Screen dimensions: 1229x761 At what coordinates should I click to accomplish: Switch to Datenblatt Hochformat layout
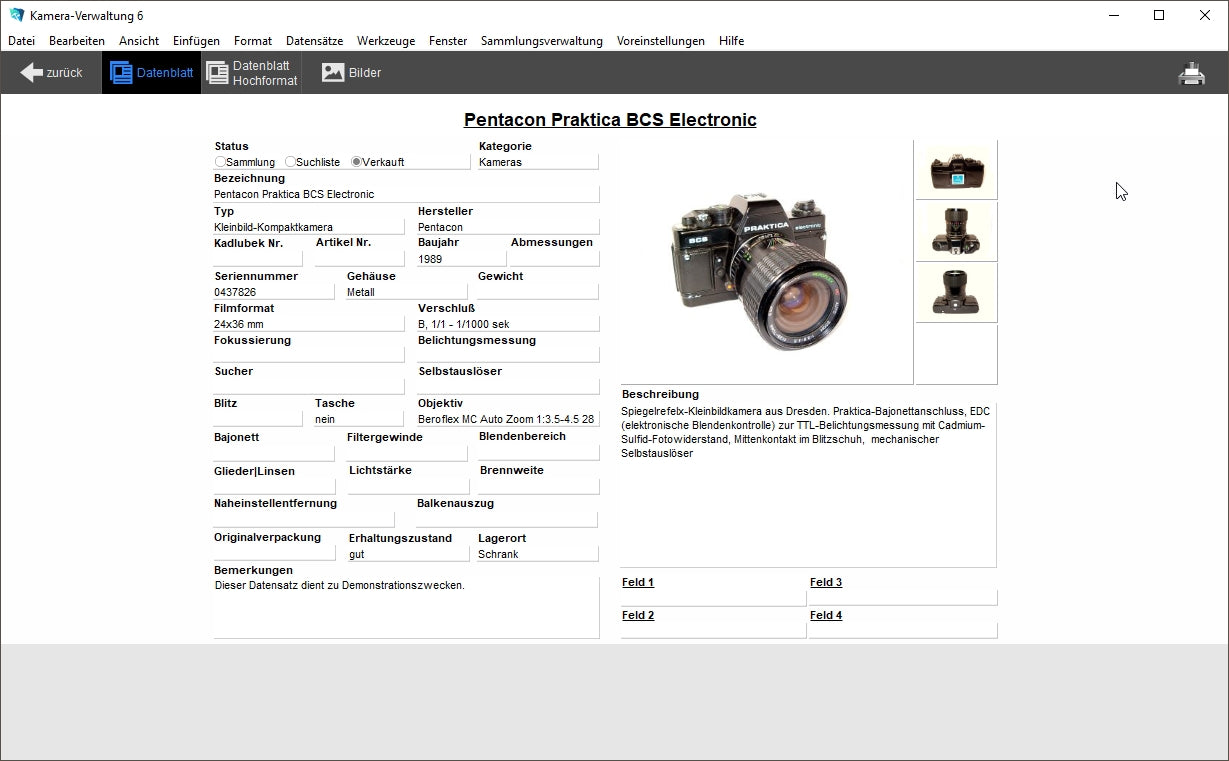(x=217, y=73)
